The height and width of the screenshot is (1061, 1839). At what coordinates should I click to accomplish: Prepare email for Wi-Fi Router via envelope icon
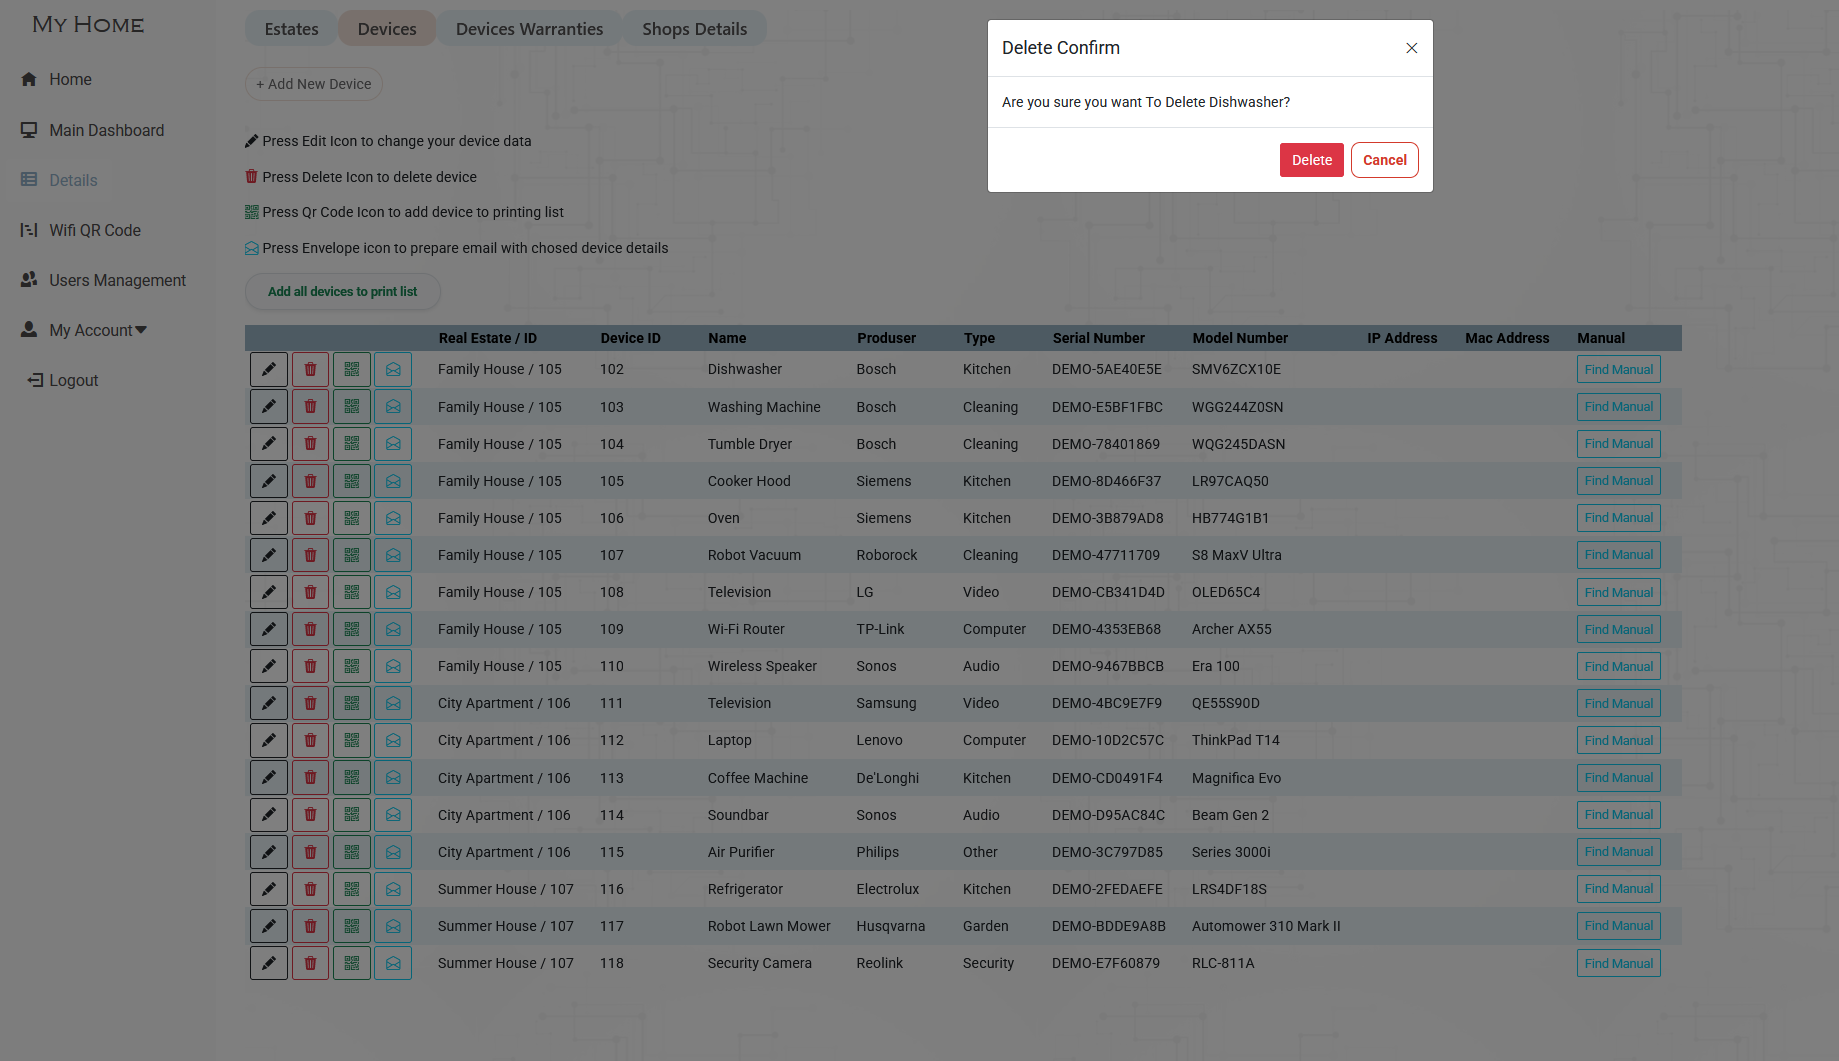click(393, 629)
